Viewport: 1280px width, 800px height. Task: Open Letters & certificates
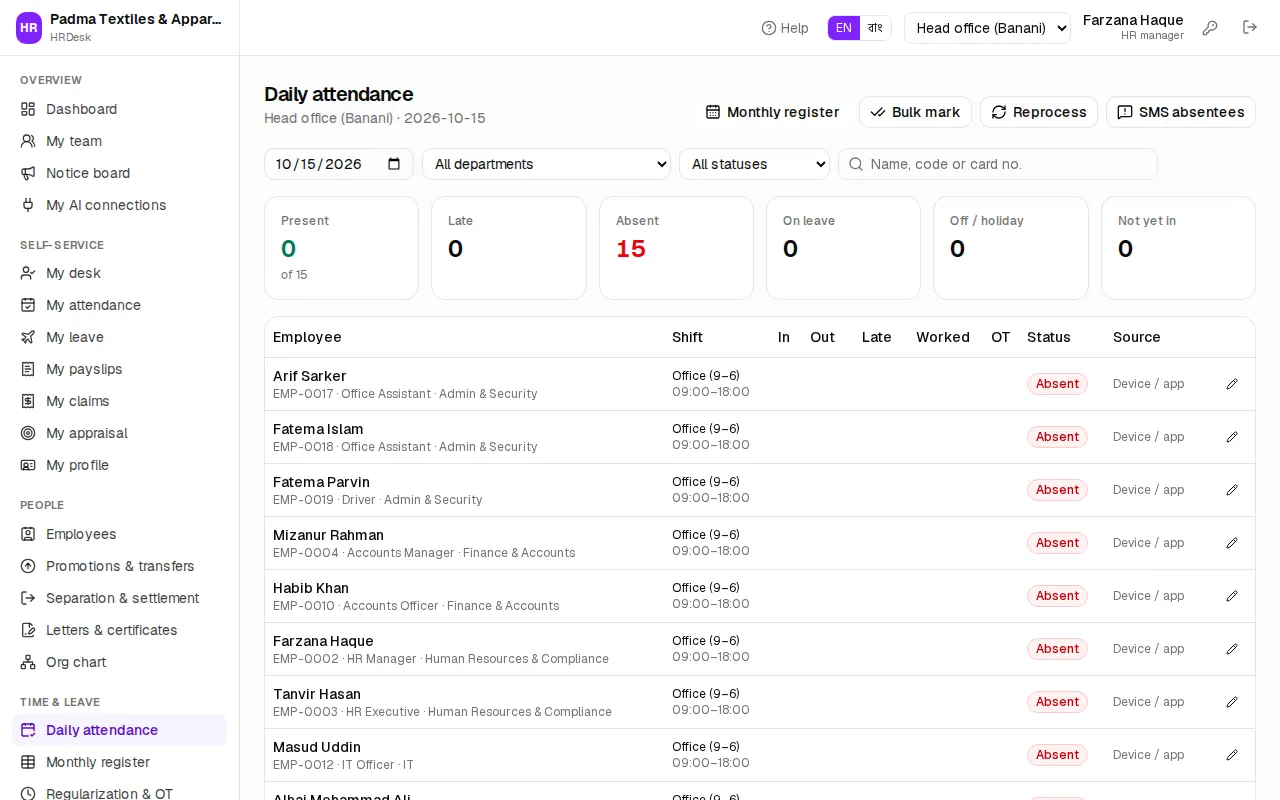click(120, 630)
